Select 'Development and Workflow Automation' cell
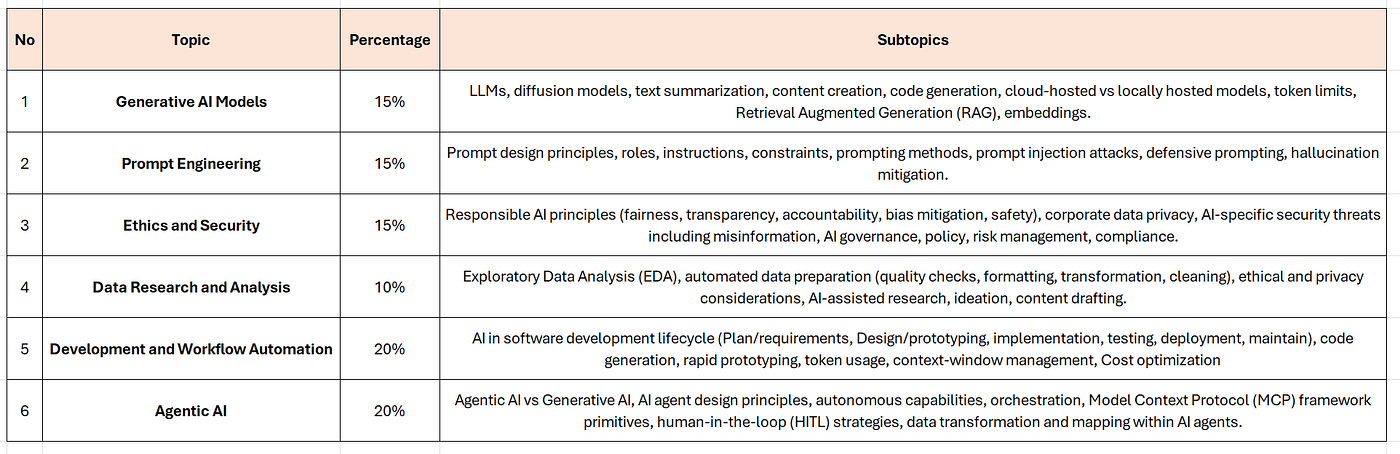This screenshot has width=1400, height=454. [191, 349]
